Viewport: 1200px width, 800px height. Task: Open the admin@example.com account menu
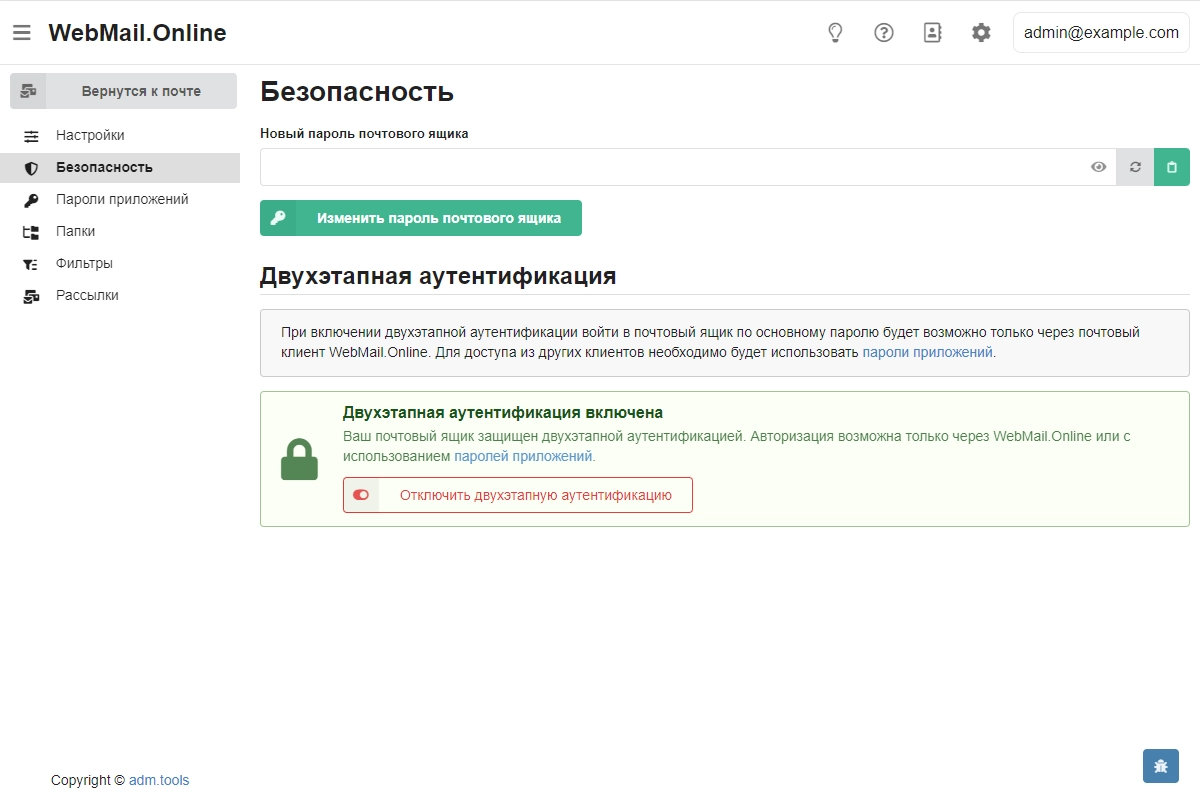coord(1101,33)
